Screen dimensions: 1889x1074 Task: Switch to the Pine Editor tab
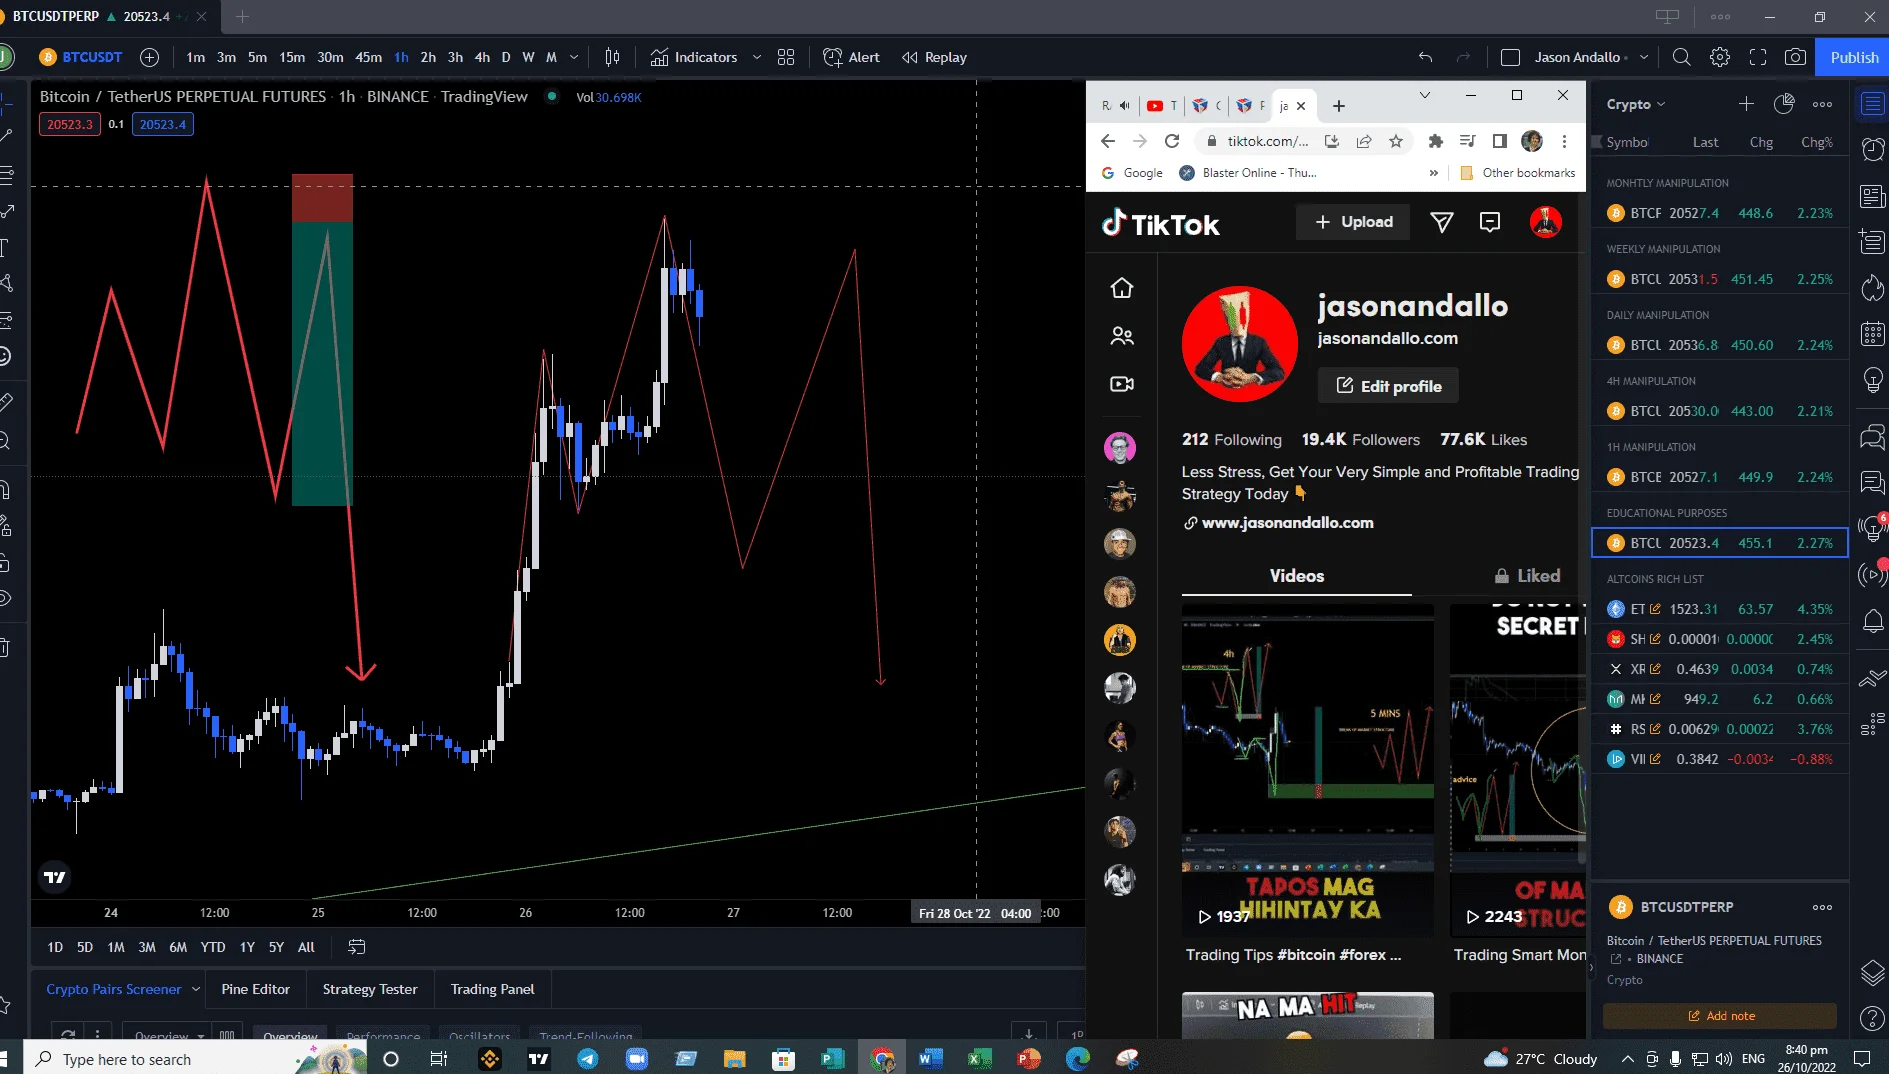pyautogui.click(x=255, y=989)
